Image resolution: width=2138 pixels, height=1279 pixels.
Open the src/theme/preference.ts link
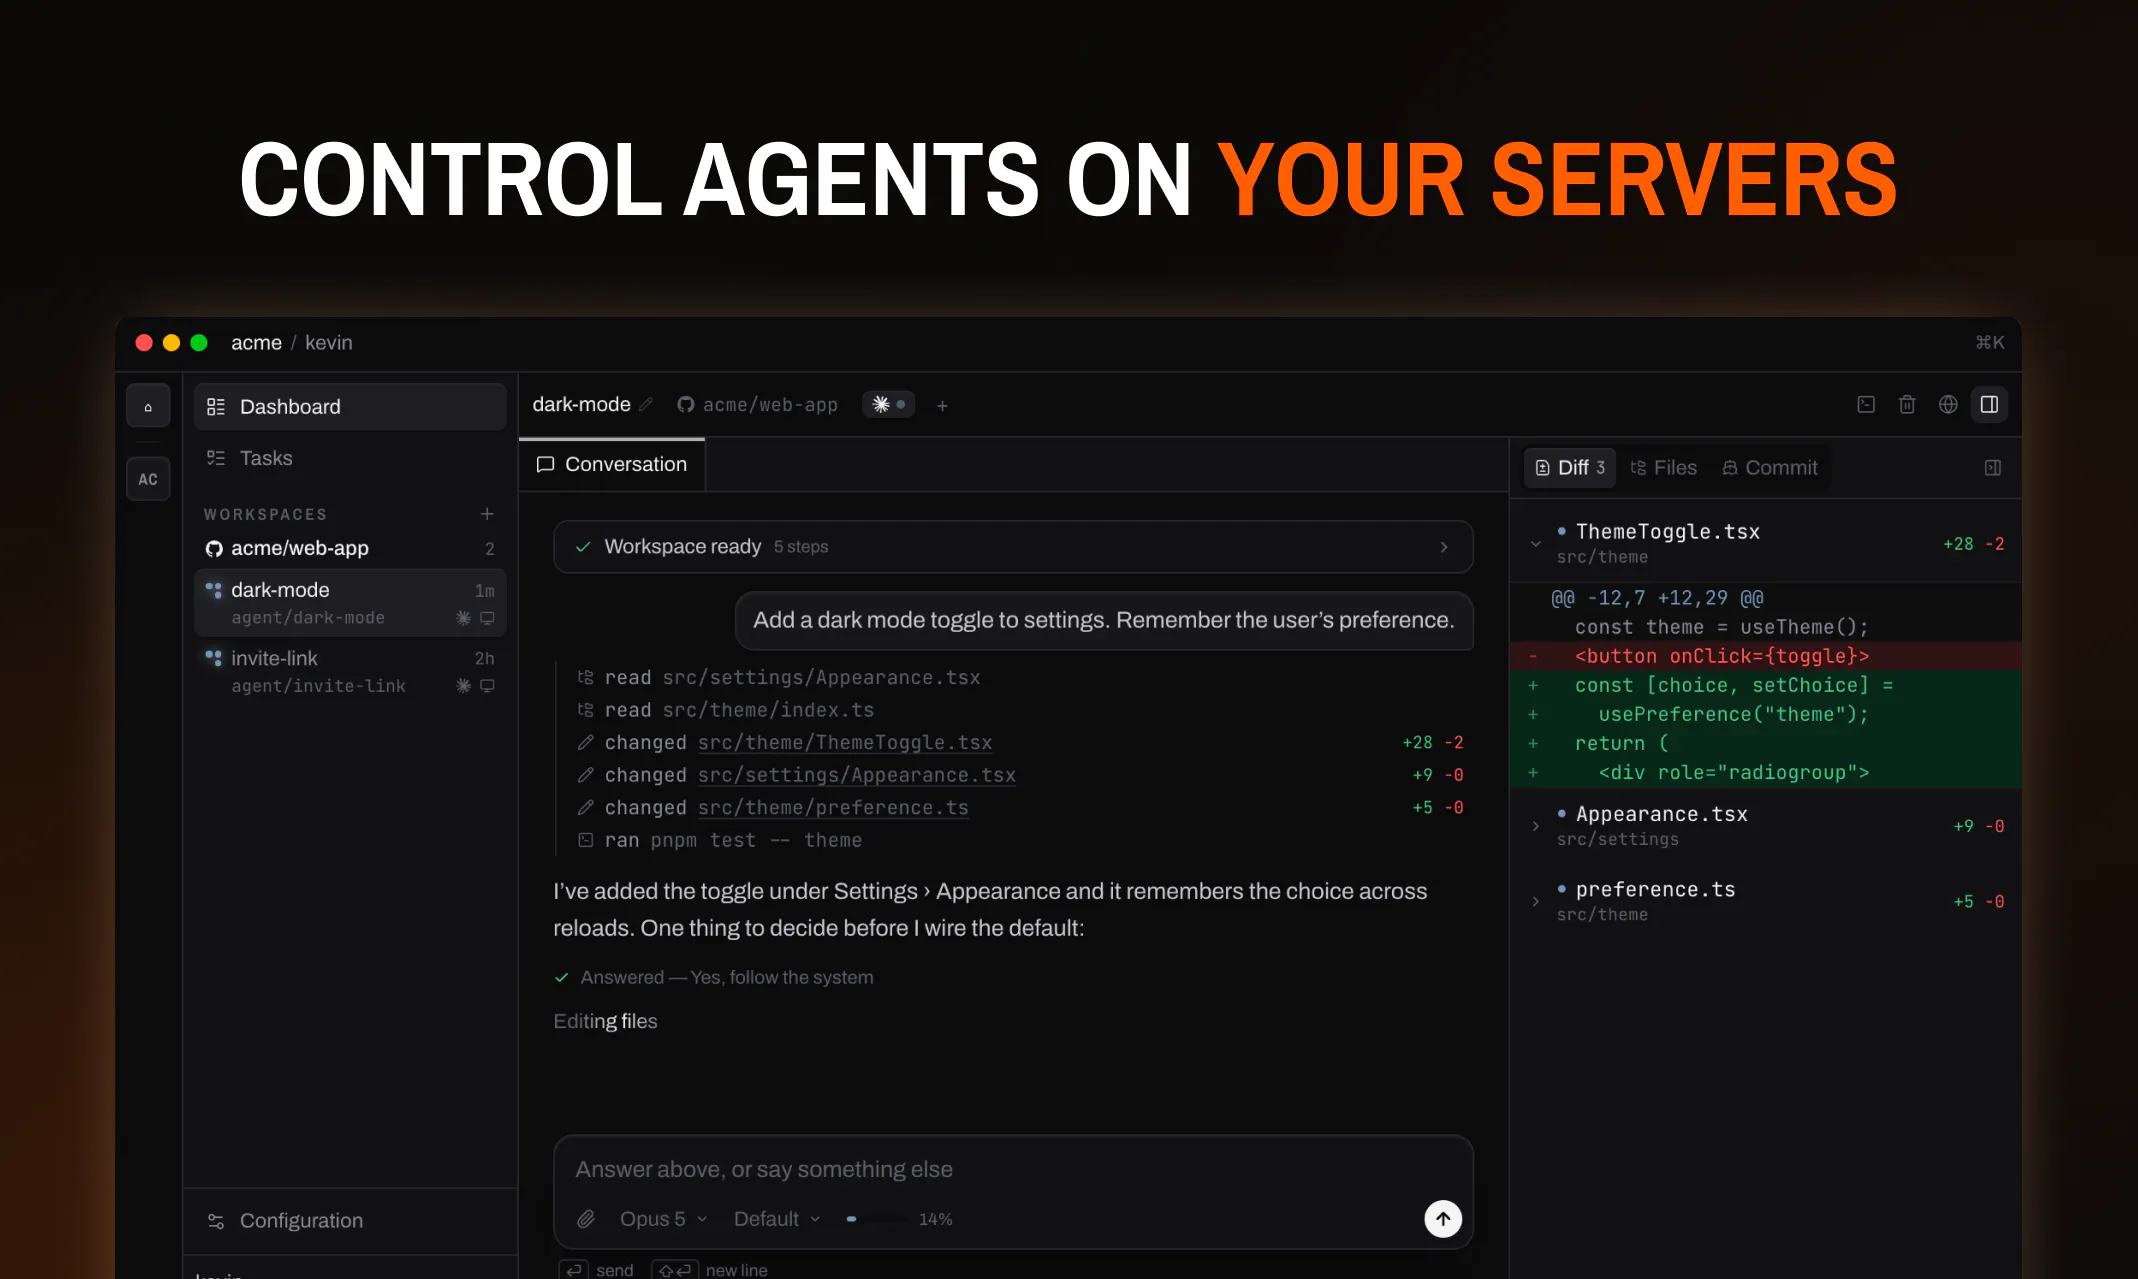point(833,808)
